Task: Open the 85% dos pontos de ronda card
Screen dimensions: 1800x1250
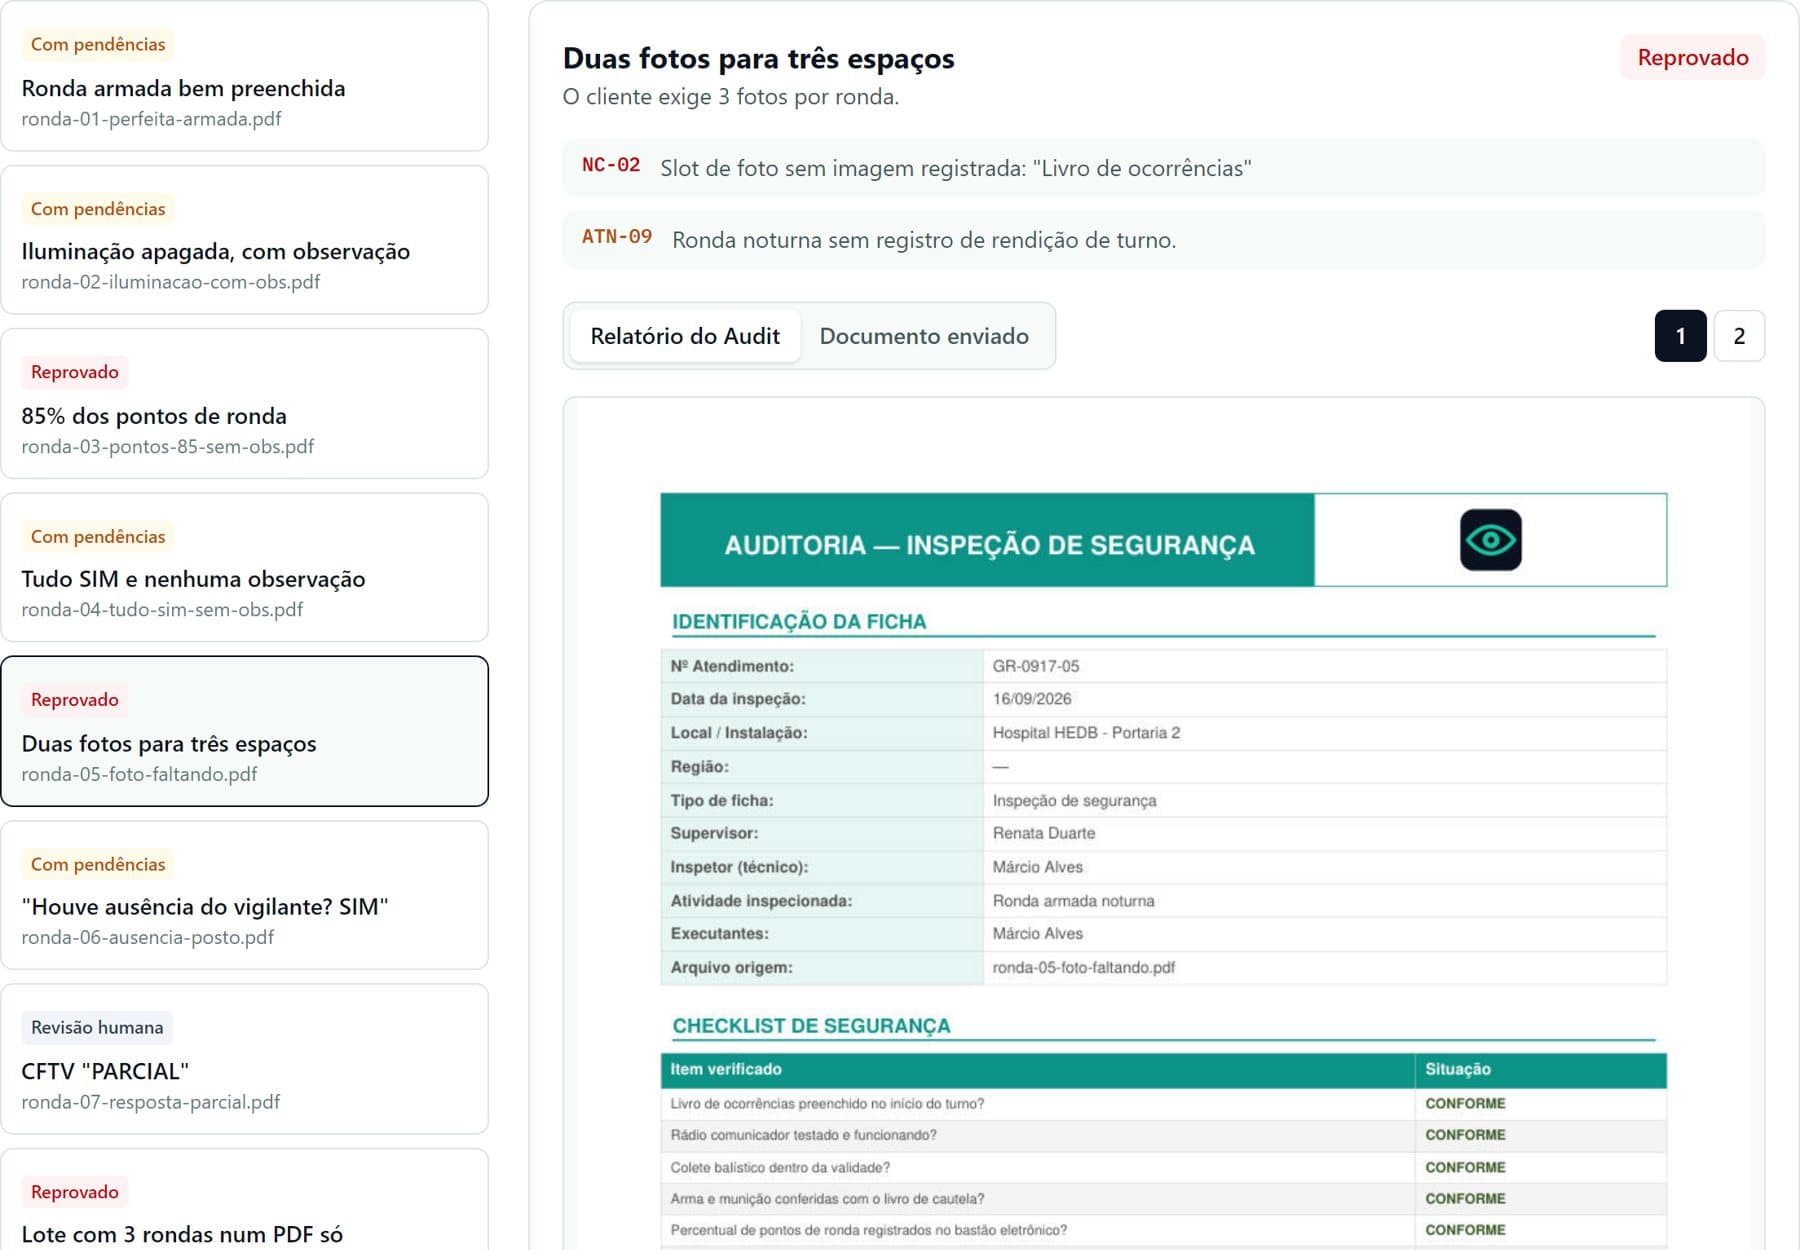Action: [244, 404]
